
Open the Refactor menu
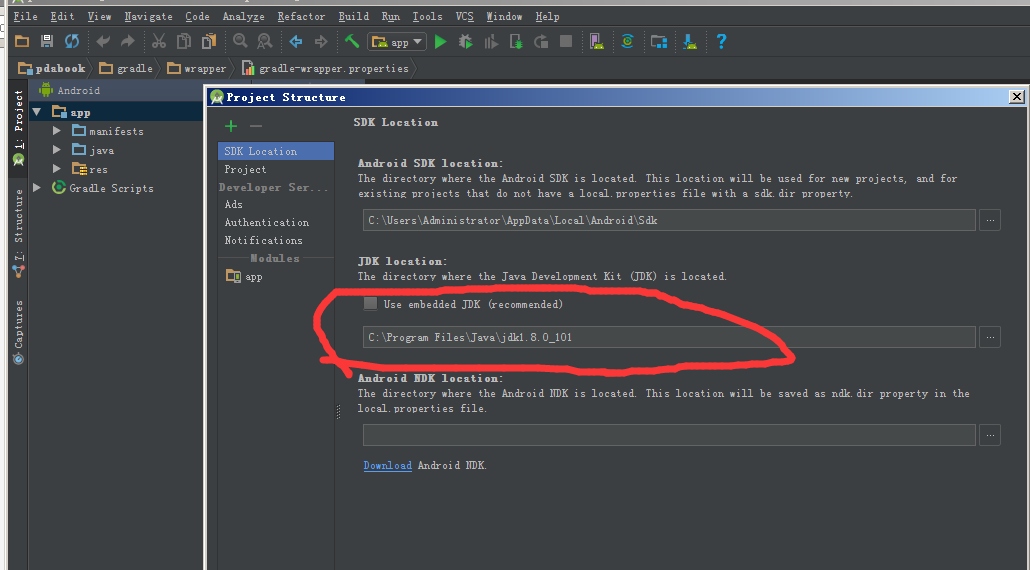click(301, 16)
